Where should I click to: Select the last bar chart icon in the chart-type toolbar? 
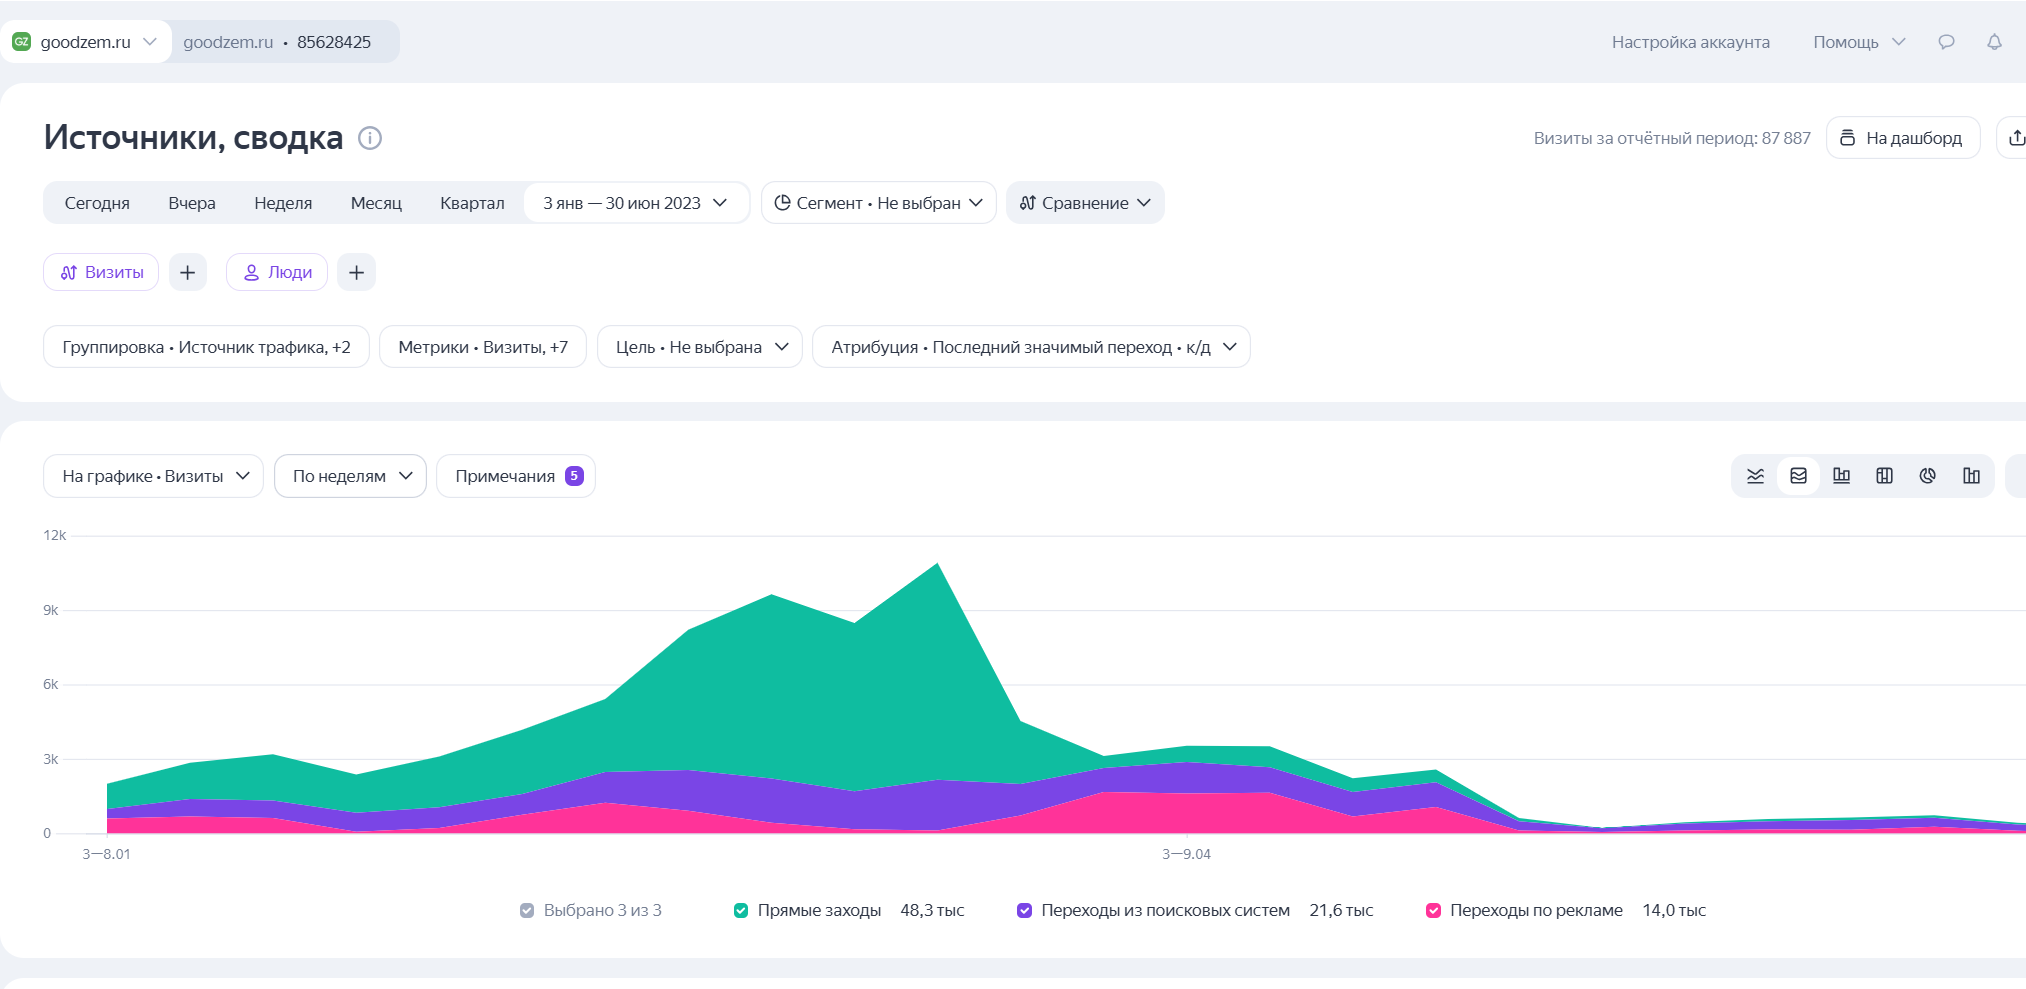(1971, 476)
